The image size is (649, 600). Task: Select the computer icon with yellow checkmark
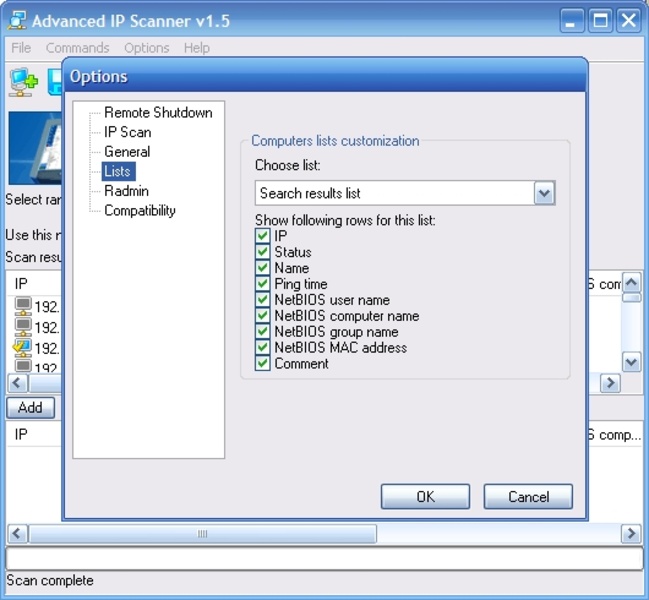point(22,348)
